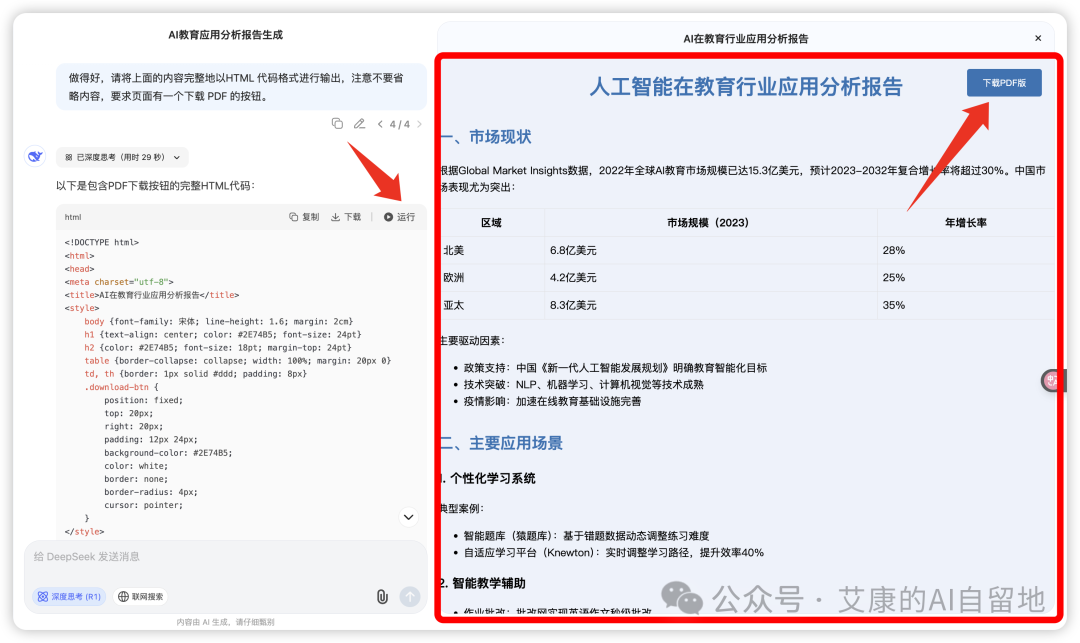
Task: Click the report title 人工智能在教育行业应用分析报告
Action: pos(746,87)
